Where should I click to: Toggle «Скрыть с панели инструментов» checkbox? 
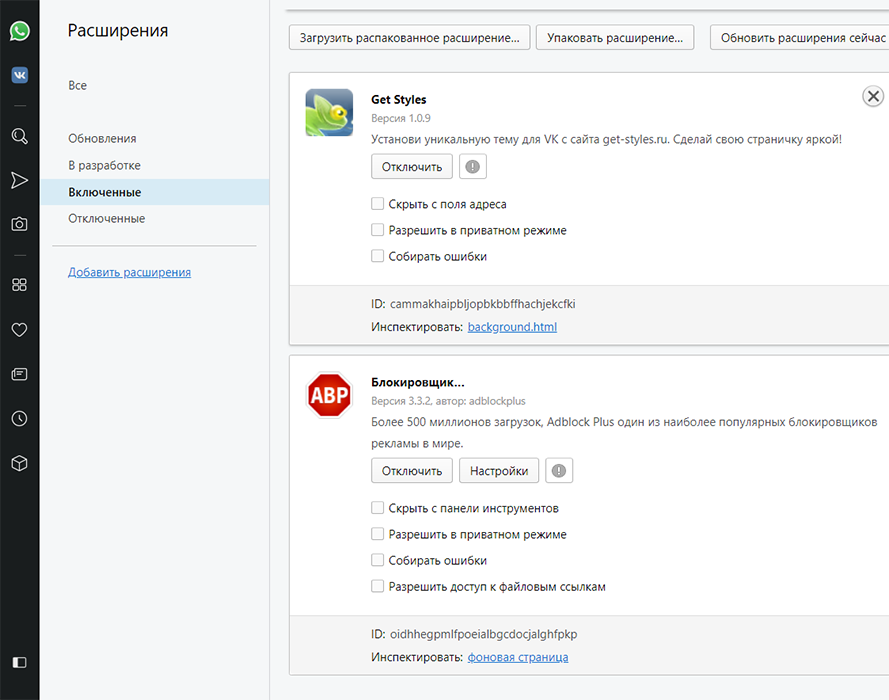pos(378,508)
